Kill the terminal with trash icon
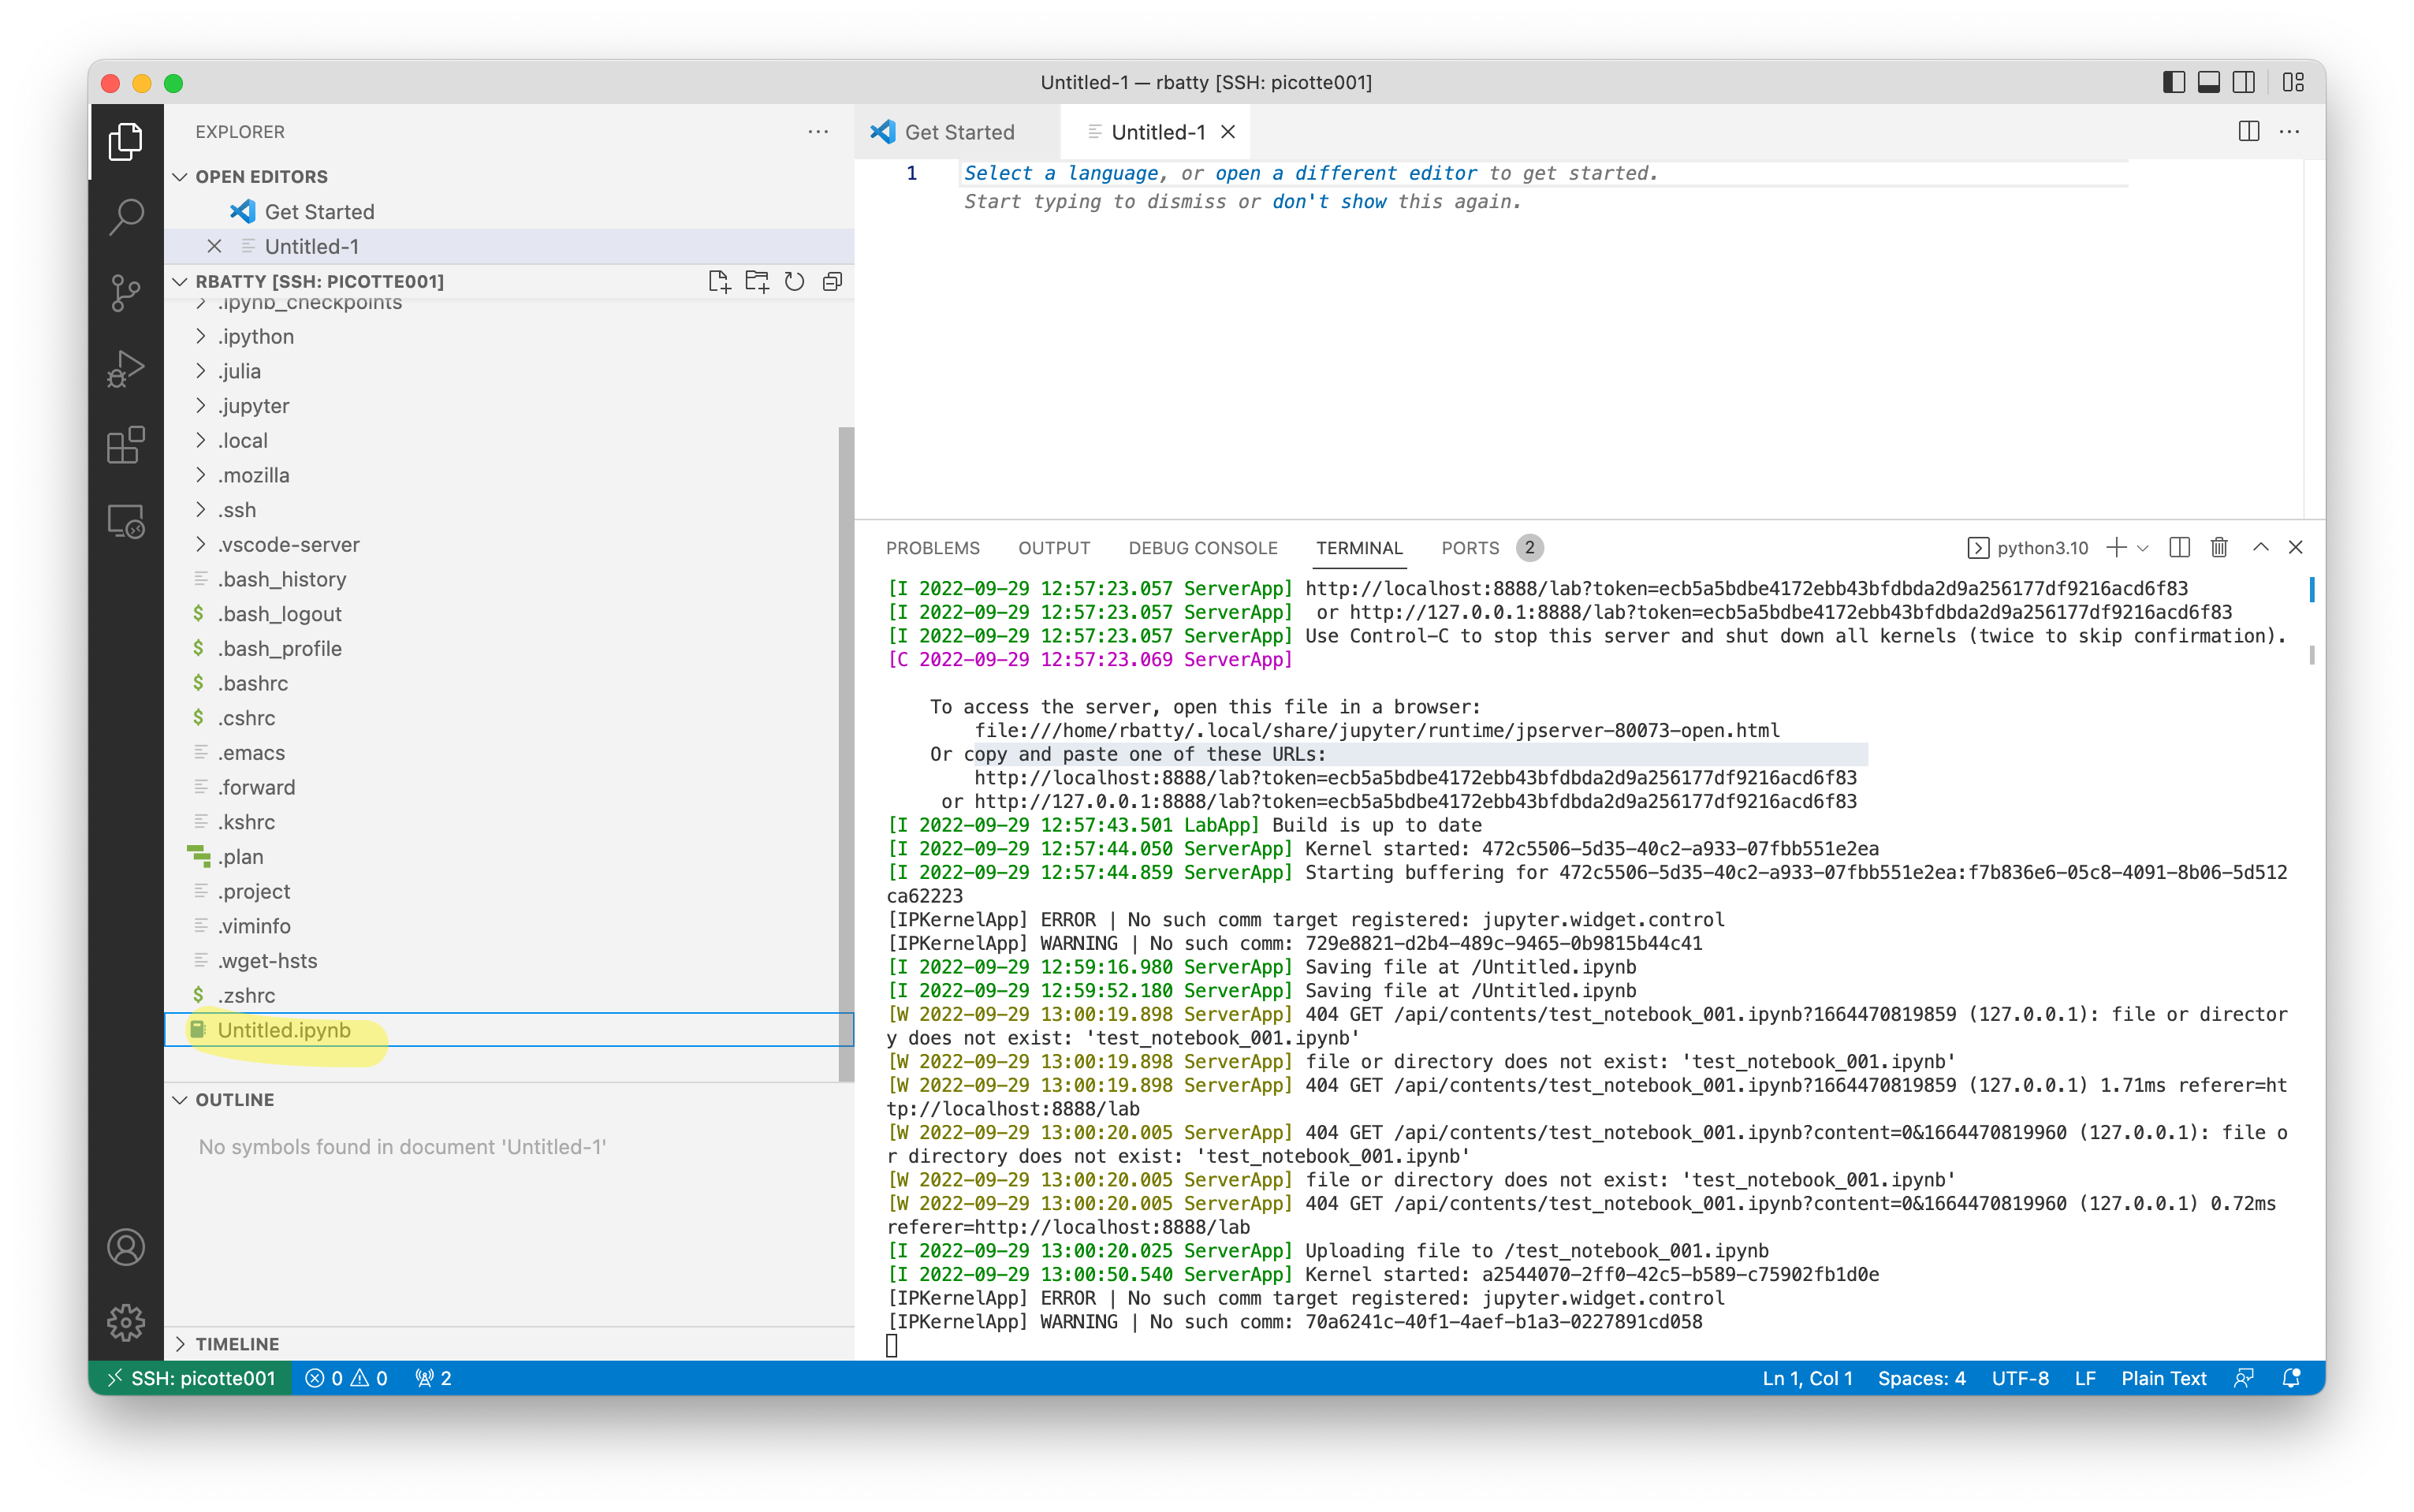Viewport: 2414px width, 1512px height. click(2219, 547)
